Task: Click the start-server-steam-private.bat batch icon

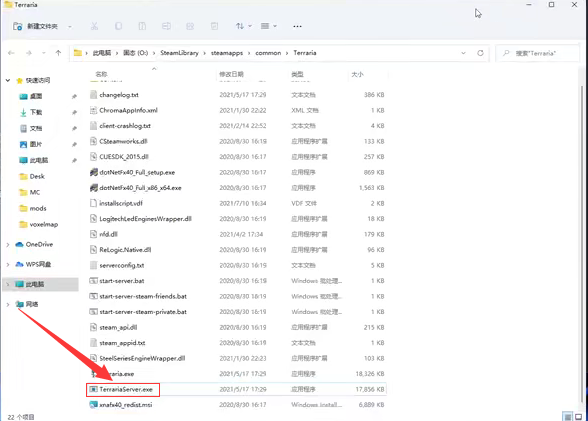Action: (93, 312)
